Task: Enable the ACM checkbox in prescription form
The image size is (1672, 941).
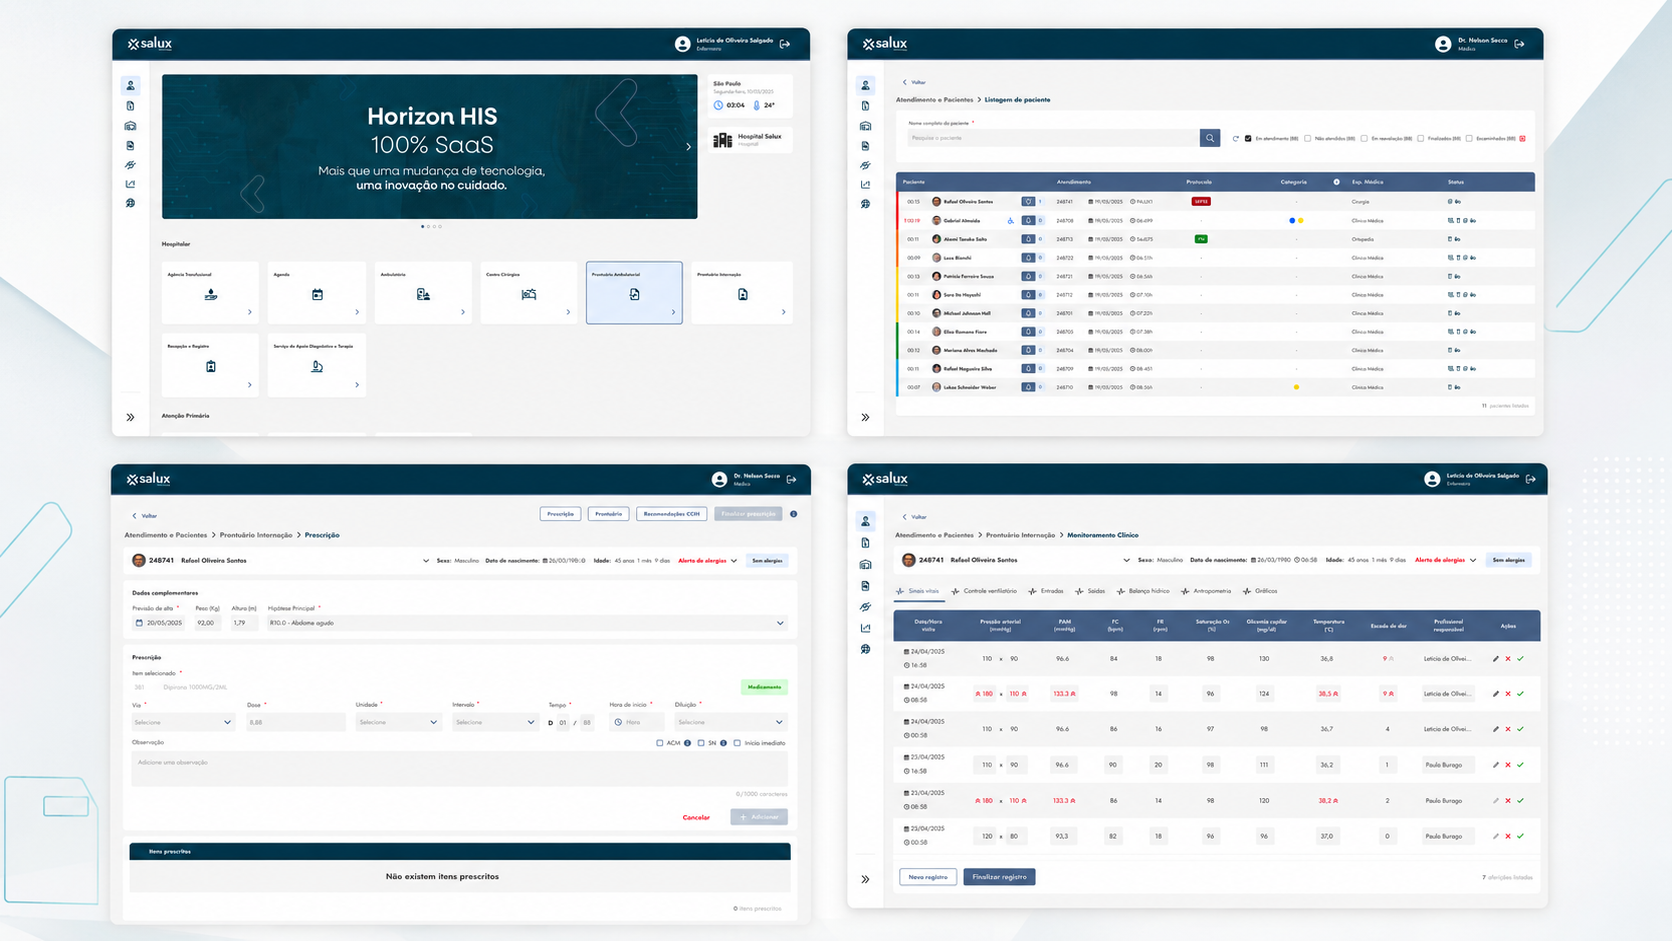Action: tap(660, 743)
